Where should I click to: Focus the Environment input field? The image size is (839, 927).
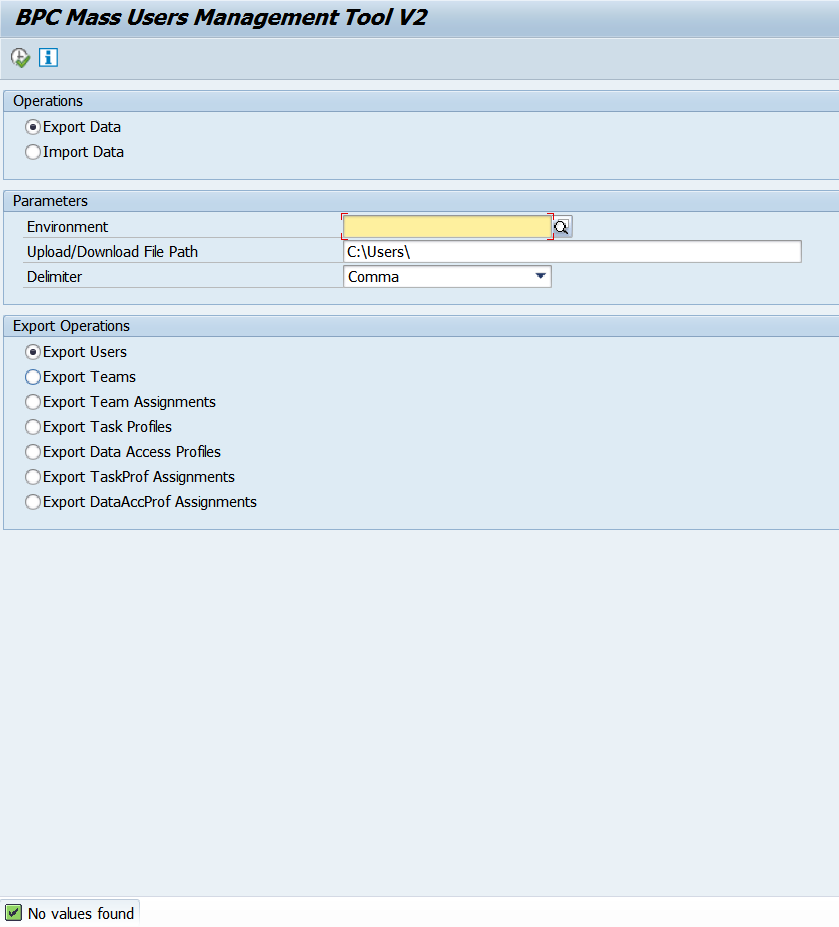[448, 227]
